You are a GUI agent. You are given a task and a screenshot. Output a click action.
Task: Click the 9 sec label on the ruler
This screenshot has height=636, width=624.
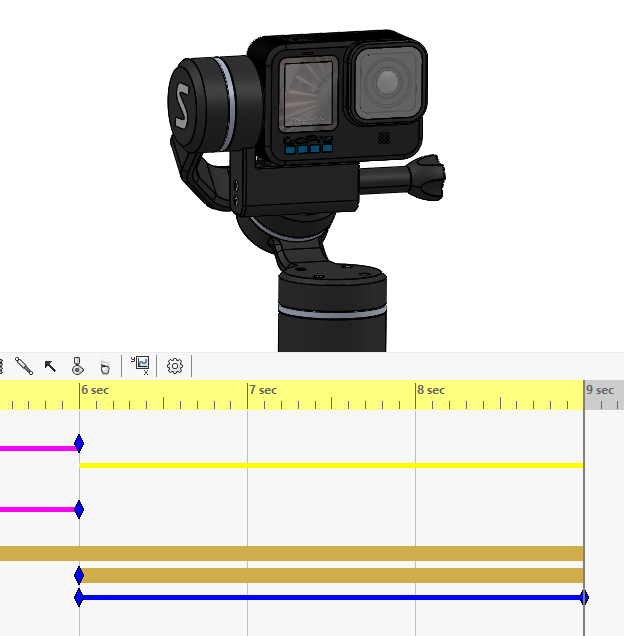[x=600, y=390]
